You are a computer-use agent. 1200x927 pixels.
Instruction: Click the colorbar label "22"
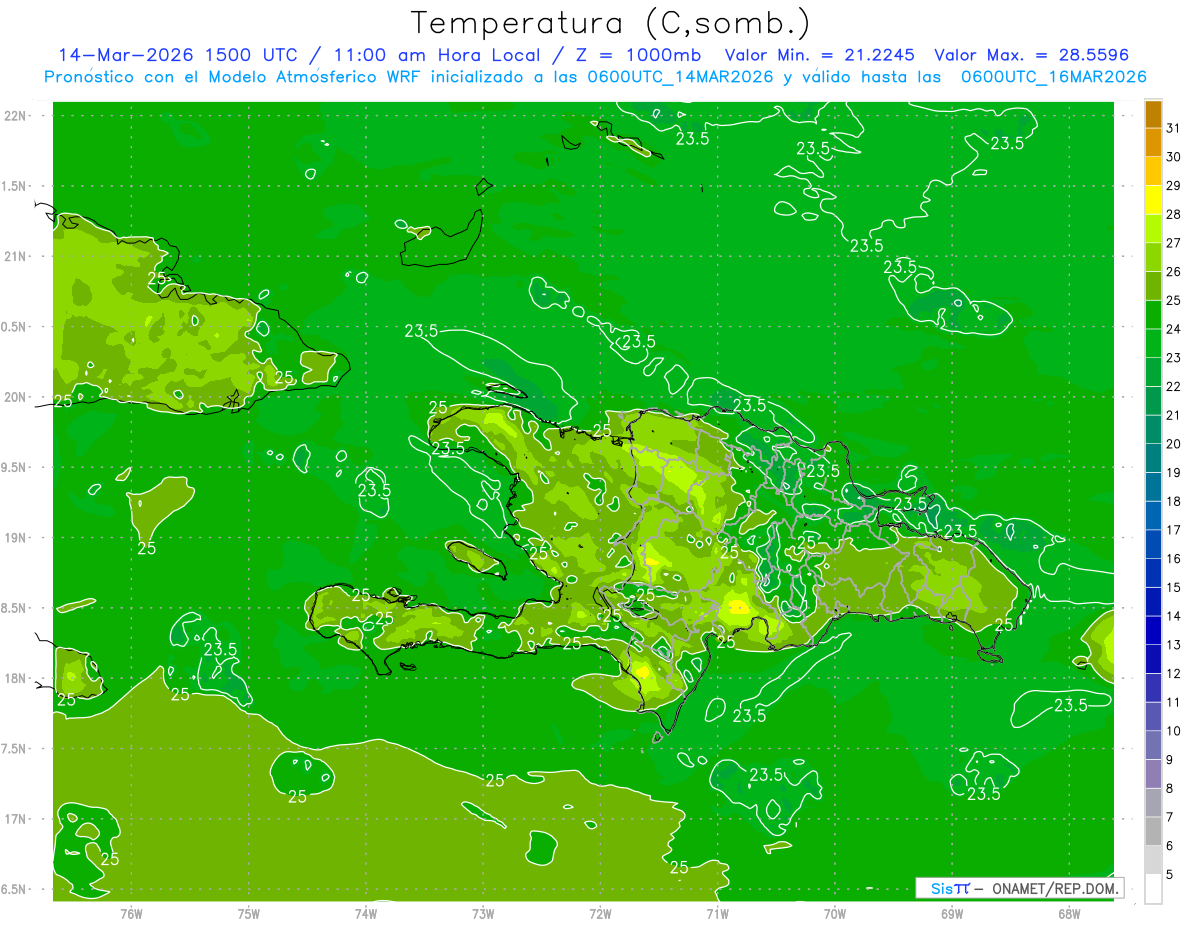(1174, 387)
